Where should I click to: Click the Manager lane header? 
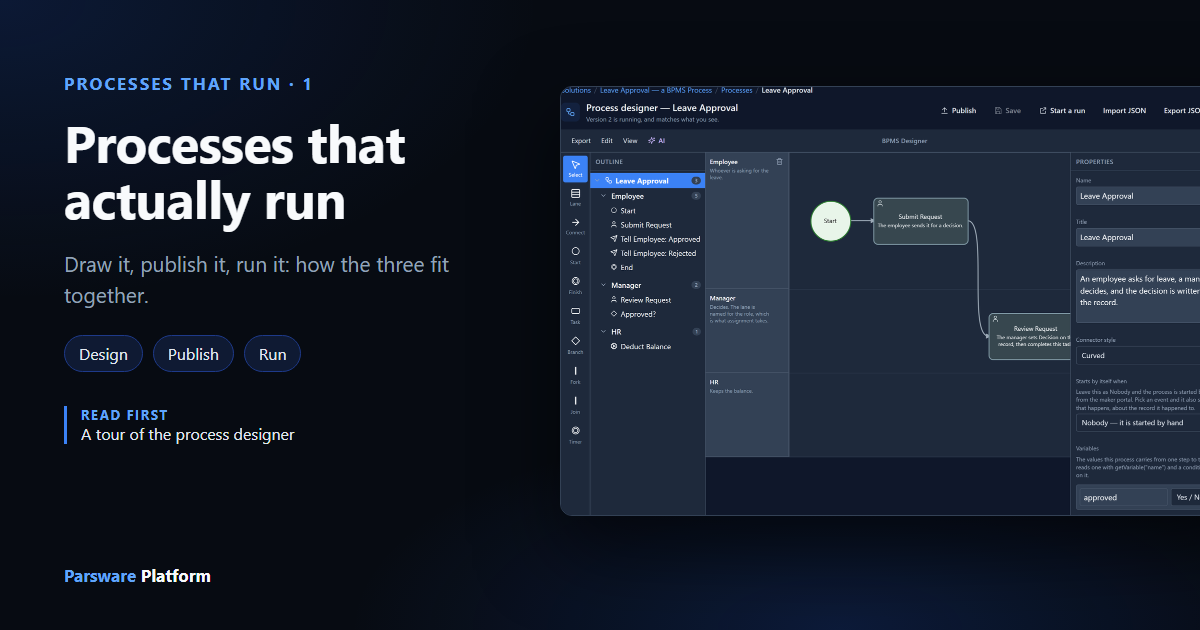(x=747, y=331)
